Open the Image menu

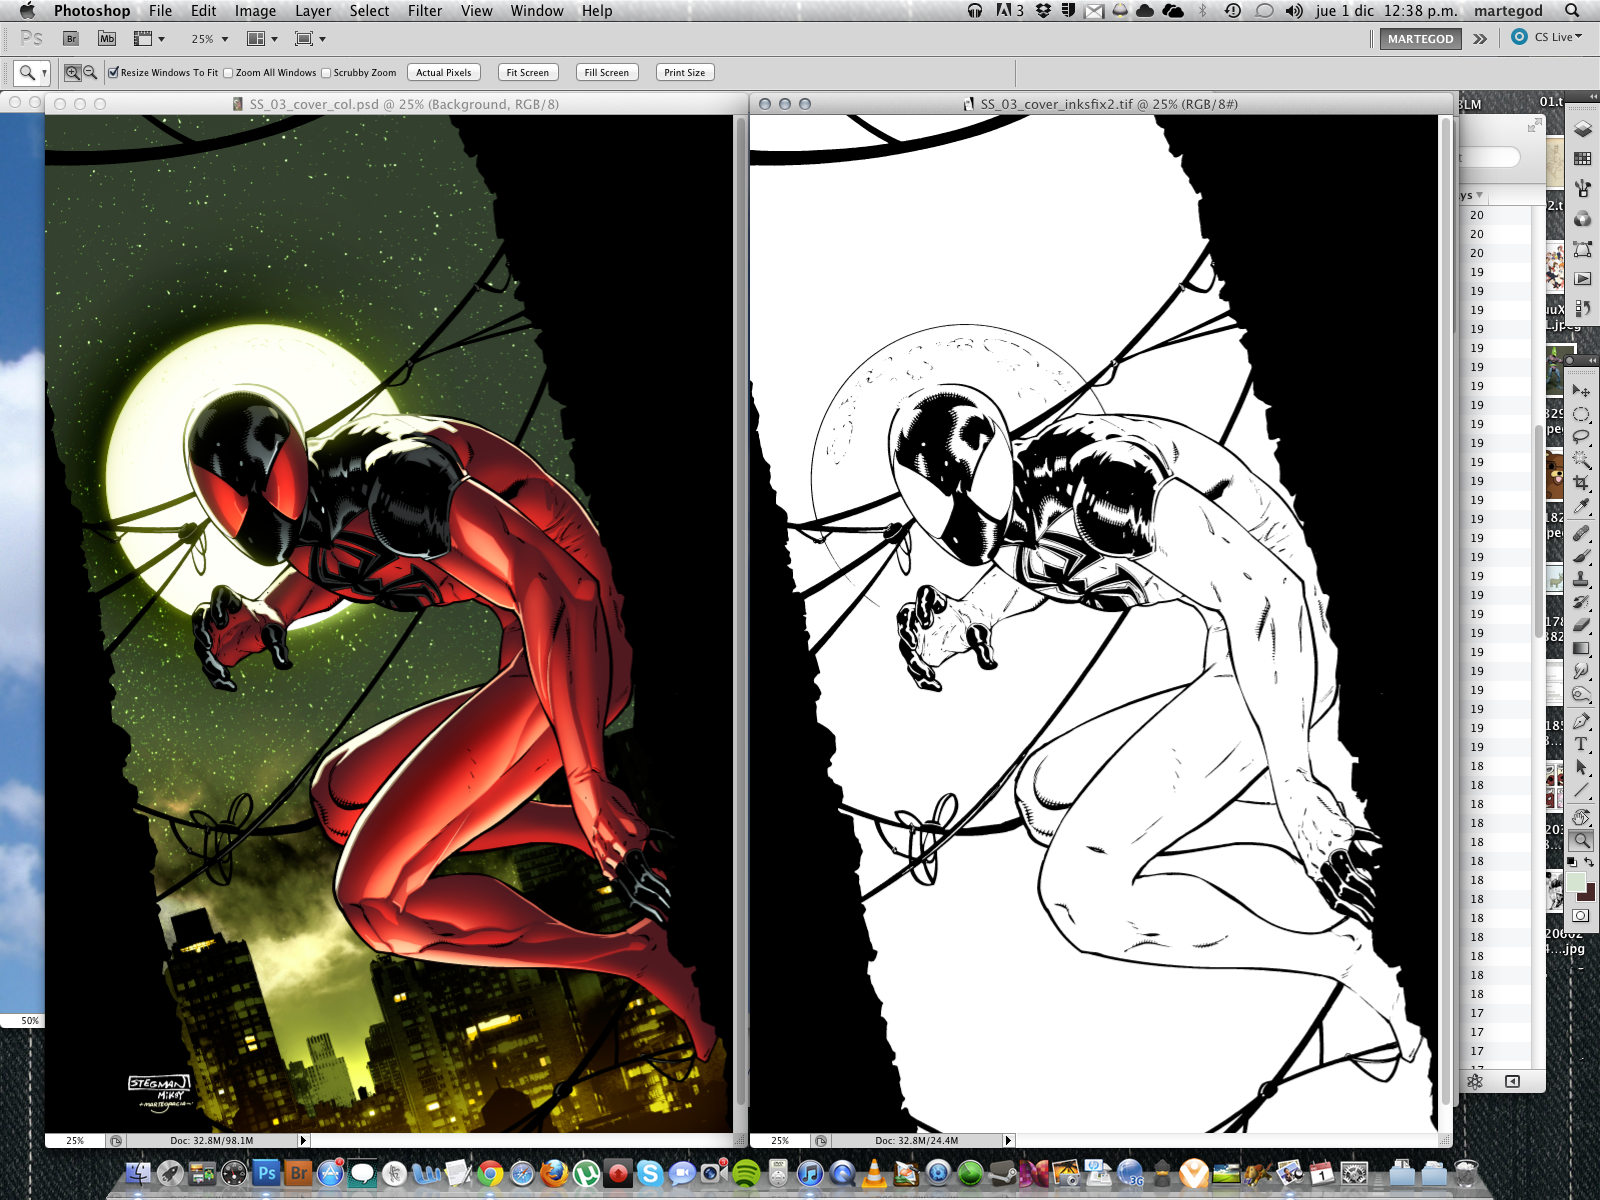[255, 11]
